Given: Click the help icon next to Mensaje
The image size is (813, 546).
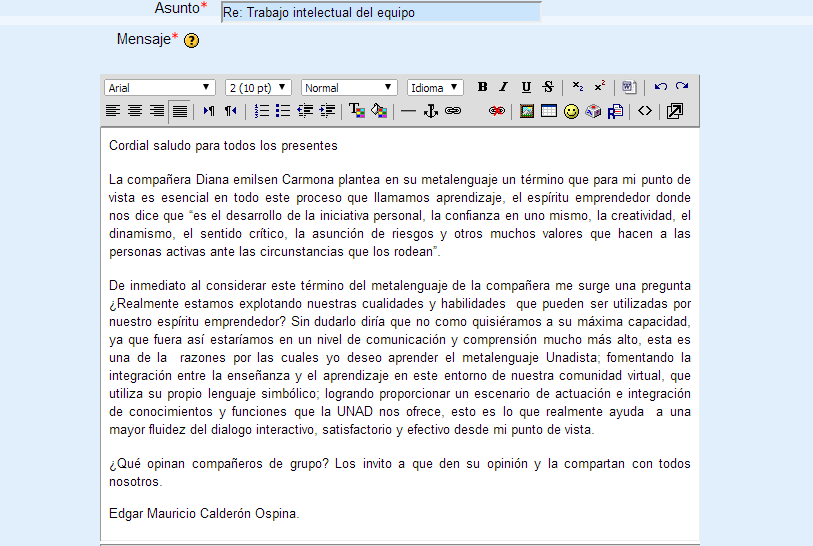Looking at the screenshot, I should pyautogui.click(x=191, y=41).
